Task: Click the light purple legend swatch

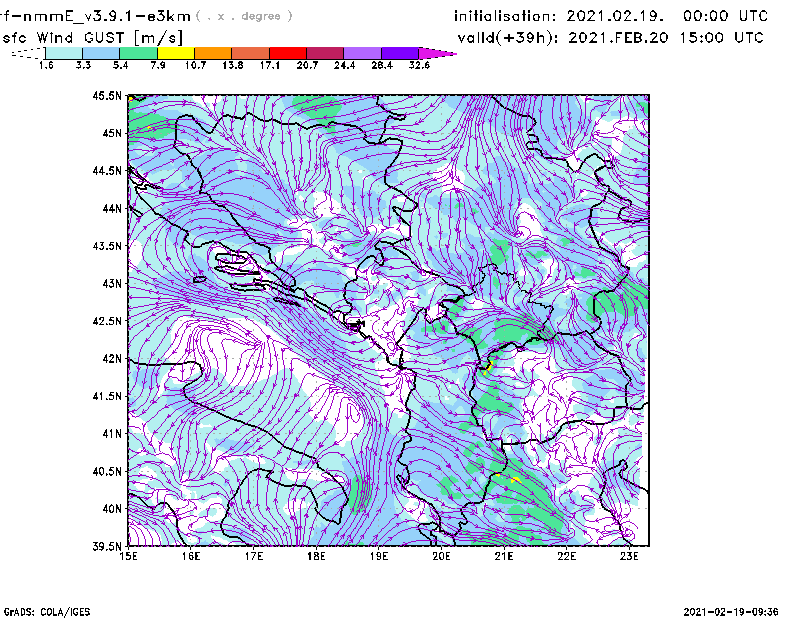Action: [x=362, y=53]
